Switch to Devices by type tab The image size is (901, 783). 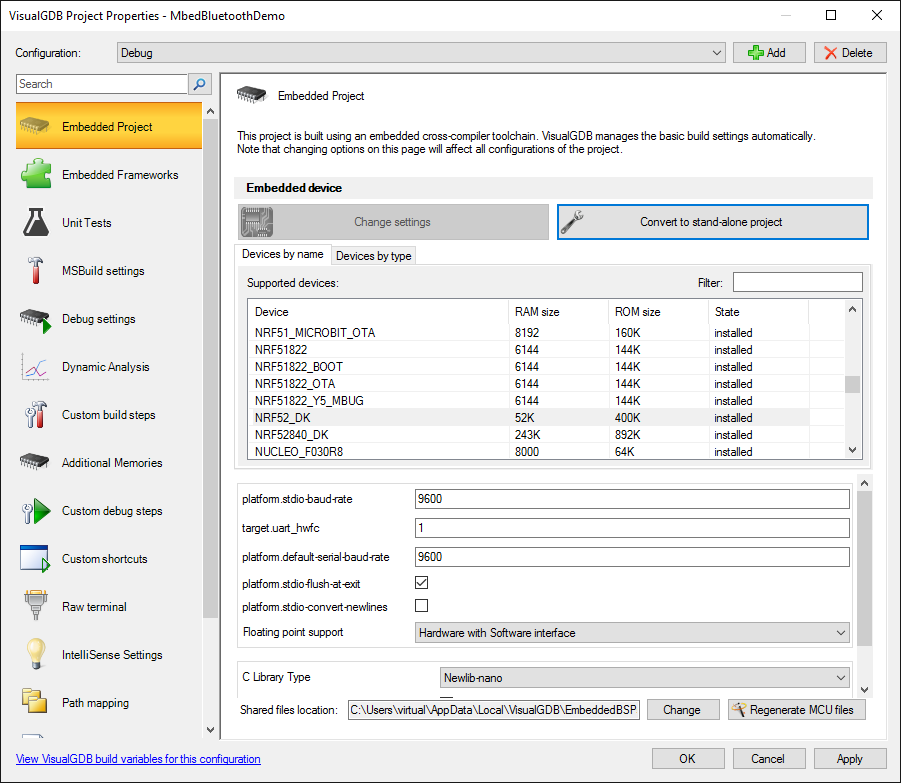pos(374,256)
